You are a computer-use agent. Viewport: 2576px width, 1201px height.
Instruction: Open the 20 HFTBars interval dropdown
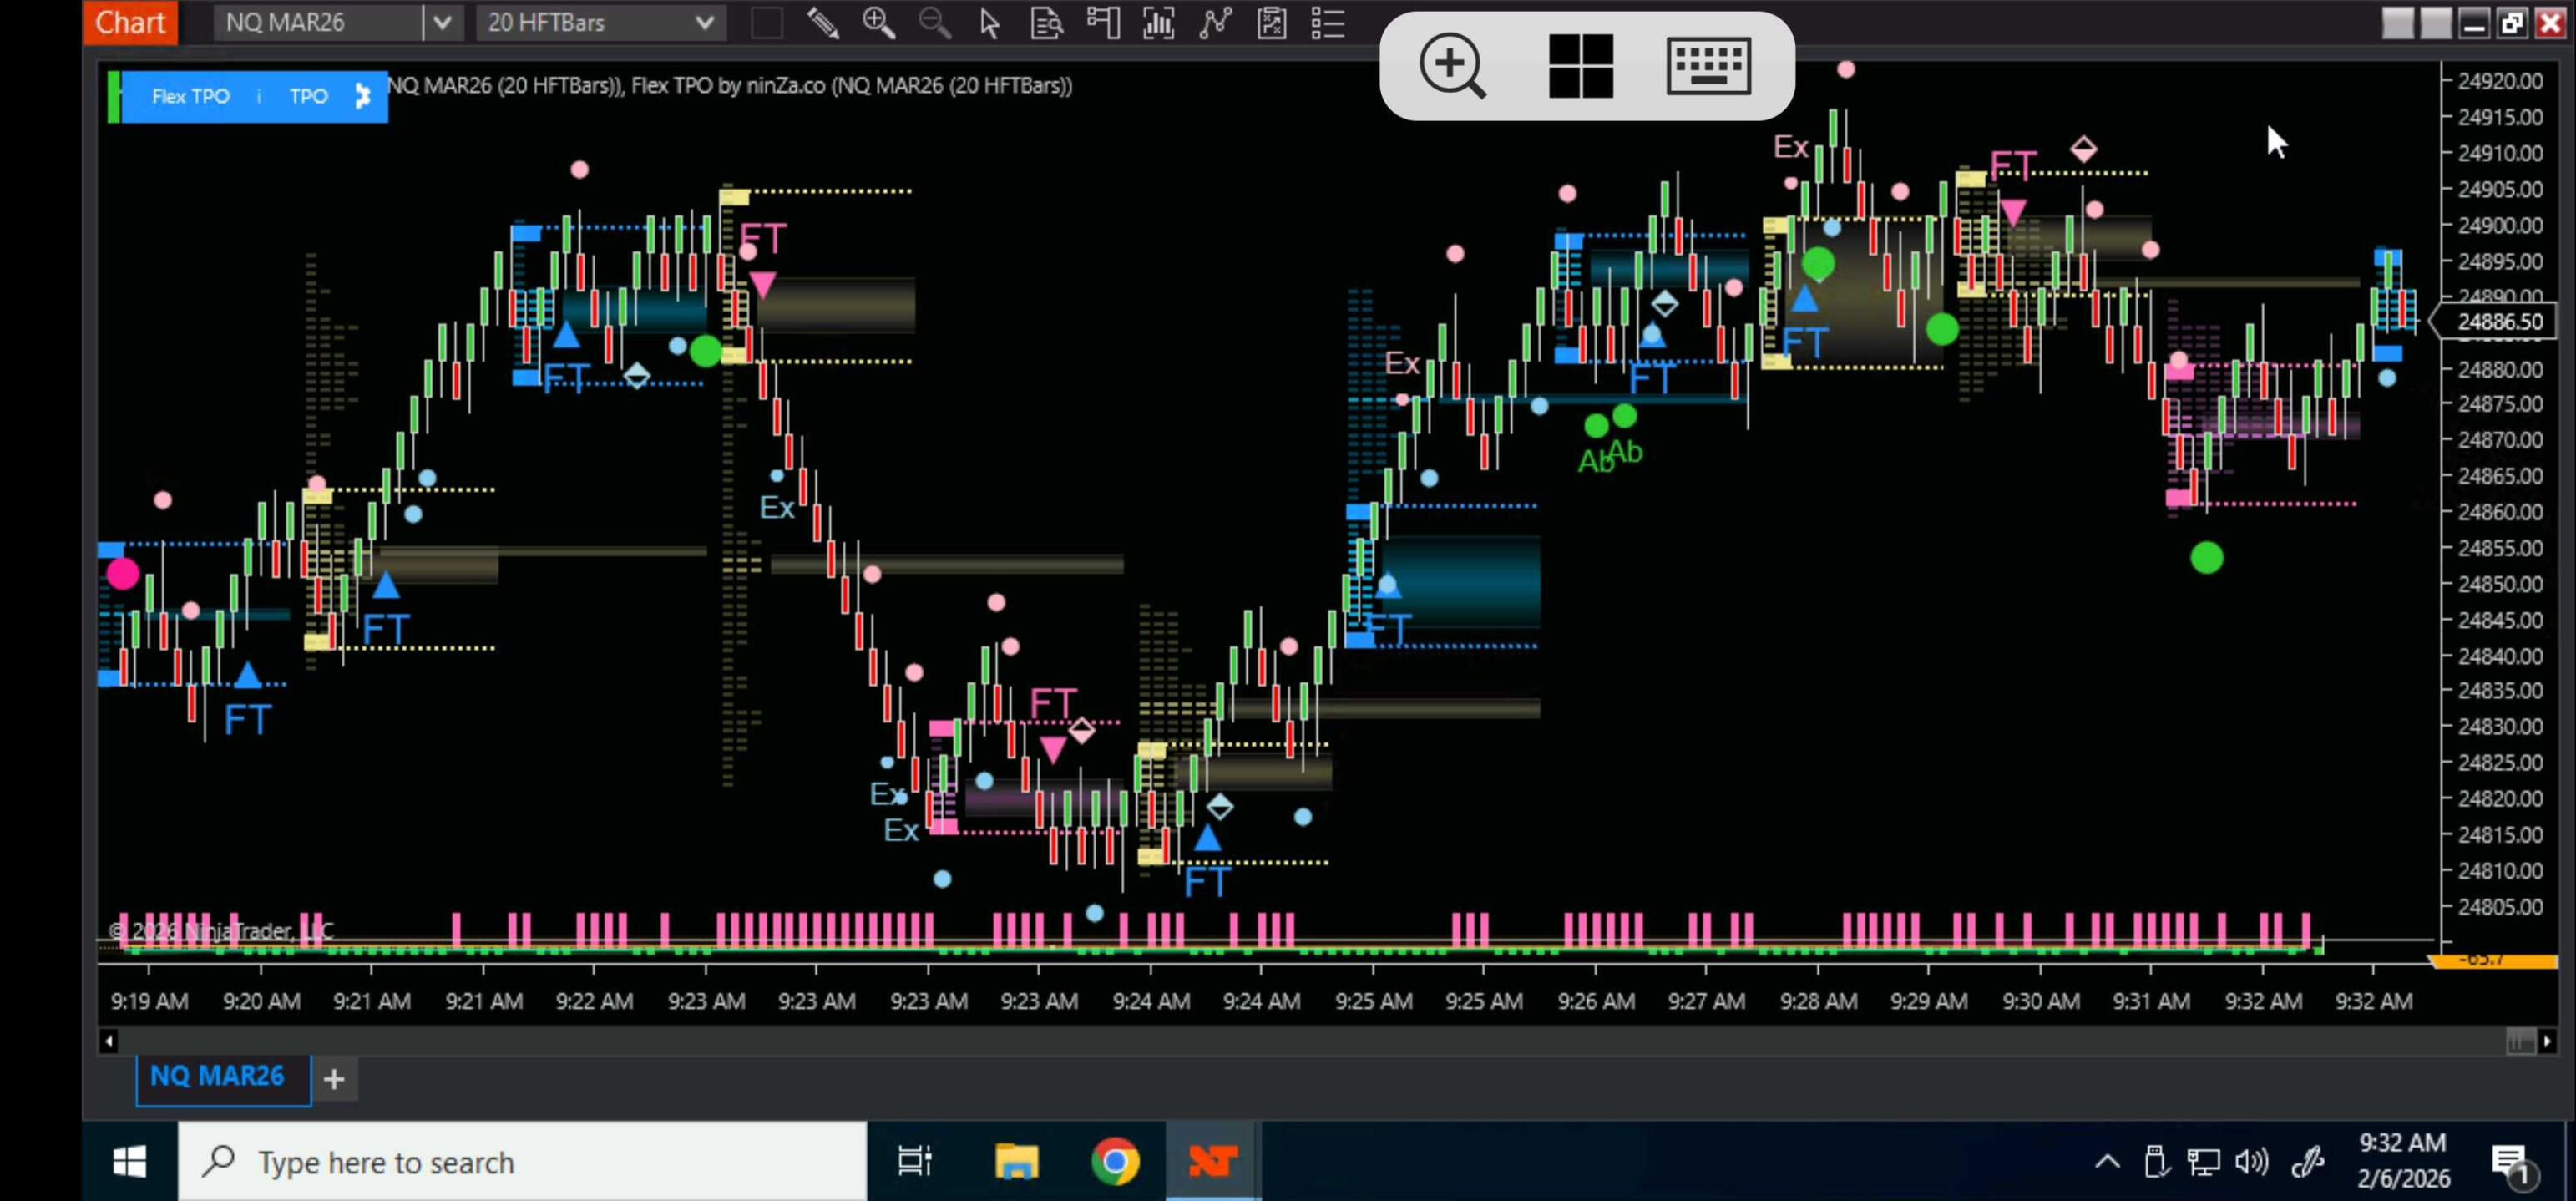[704, 22]
